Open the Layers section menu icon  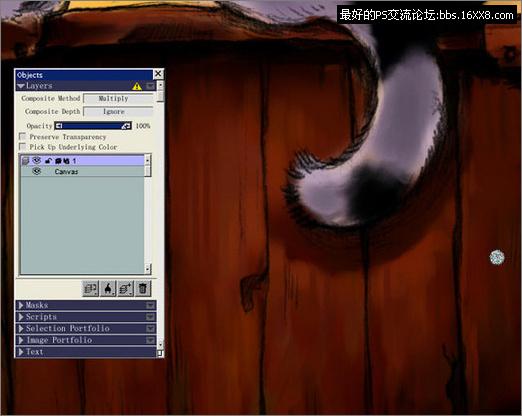tap(151, 86)
